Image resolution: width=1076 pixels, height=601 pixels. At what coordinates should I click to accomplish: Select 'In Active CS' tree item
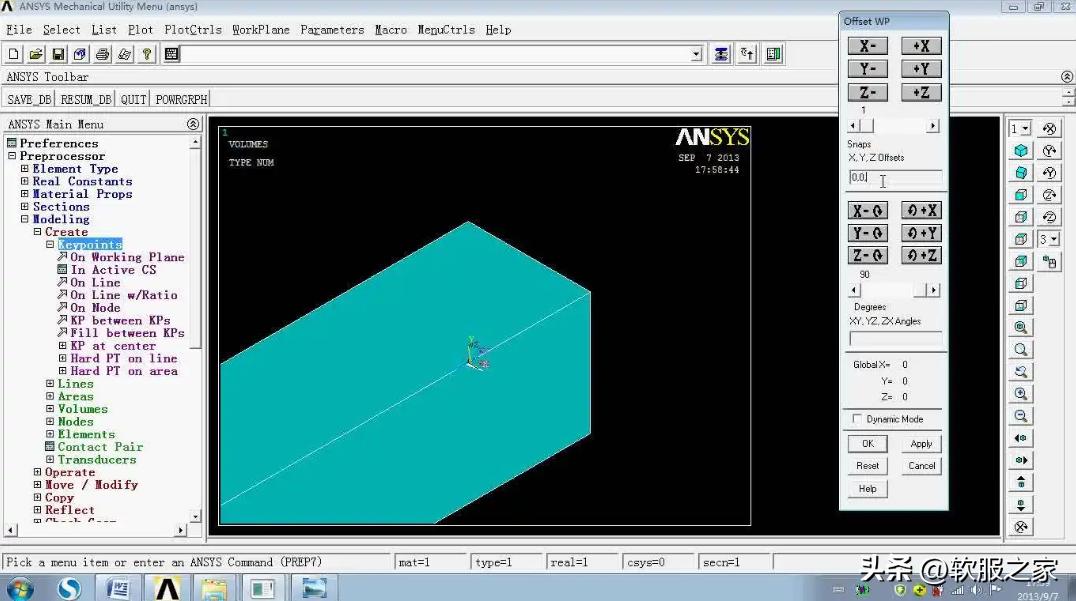coord(113,270)
